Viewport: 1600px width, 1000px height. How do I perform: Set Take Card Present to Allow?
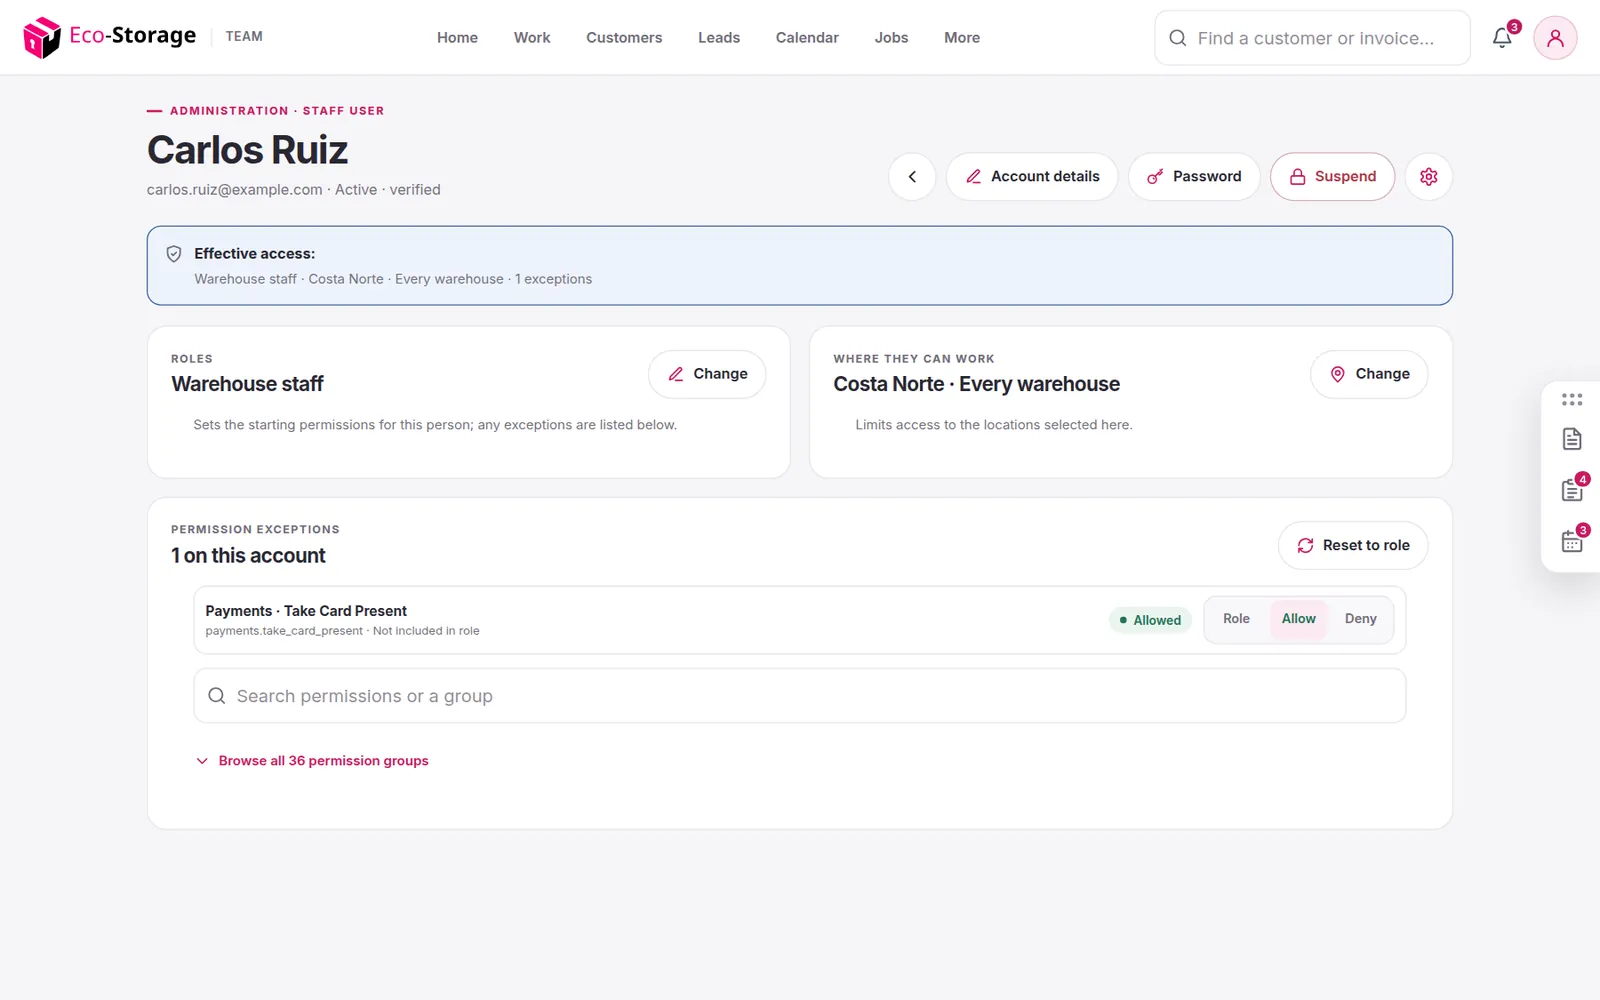pyautogui.click(x=1298, y=619)
